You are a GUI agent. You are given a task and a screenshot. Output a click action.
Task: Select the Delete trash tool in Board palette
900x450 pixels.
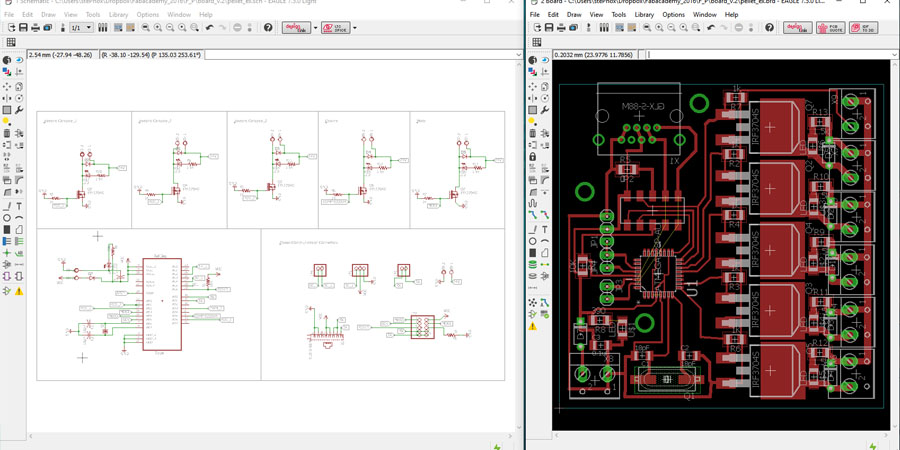click(533, 133)
